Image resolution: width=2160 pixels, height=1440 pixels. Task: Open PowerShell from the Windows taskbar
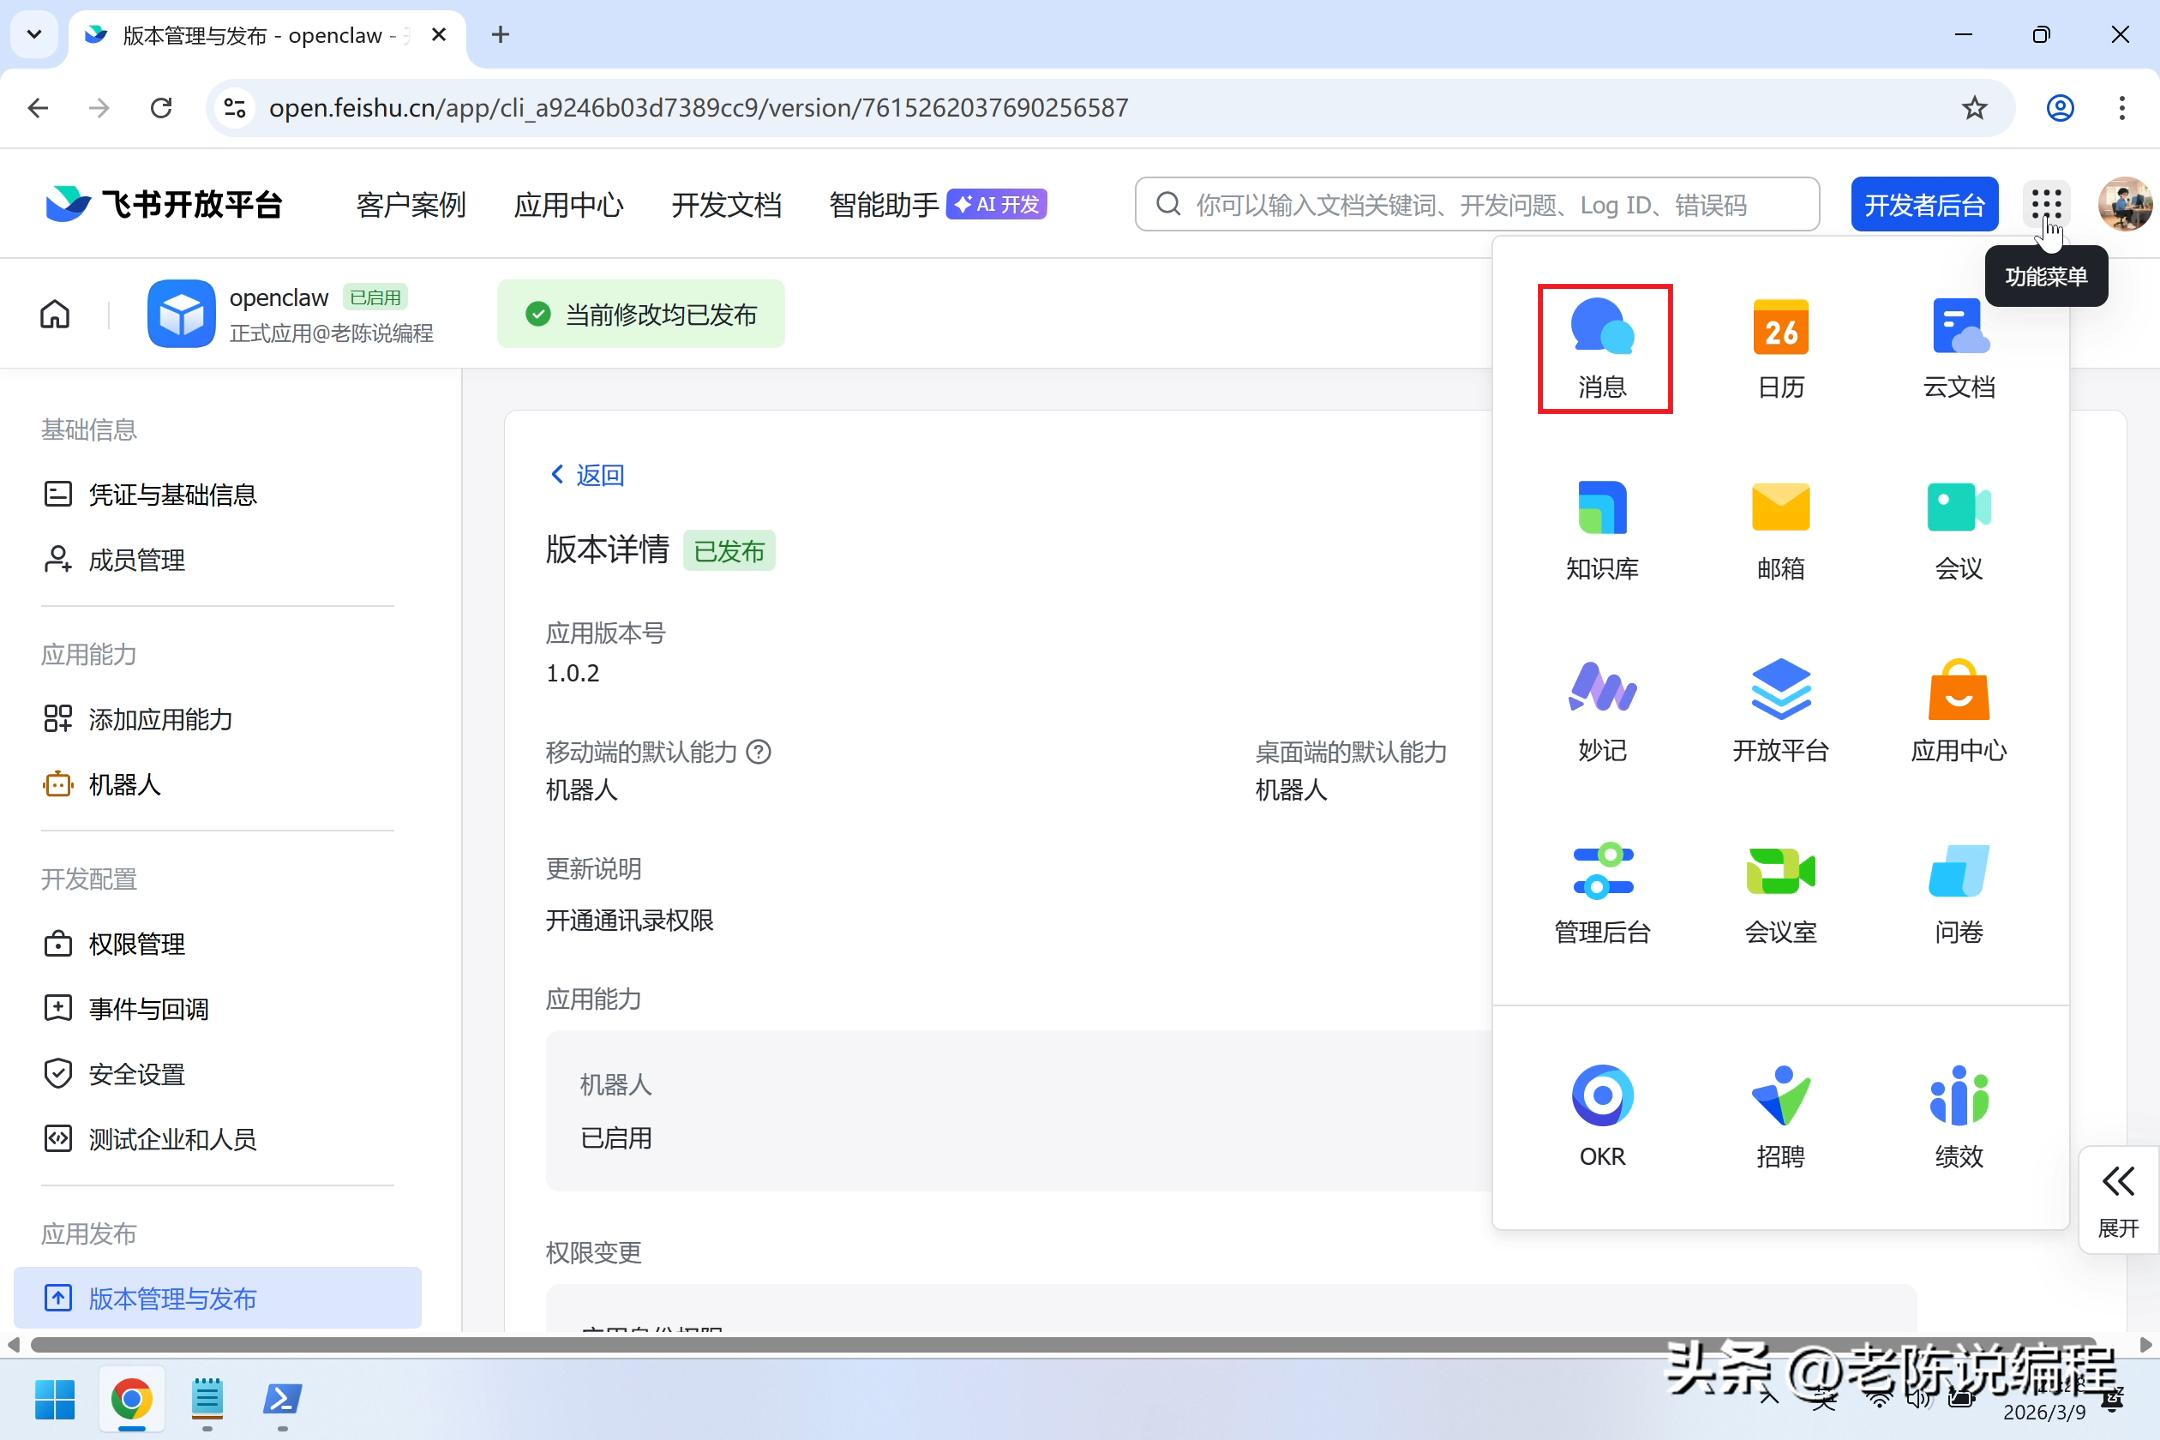[x=282, y=1399]
